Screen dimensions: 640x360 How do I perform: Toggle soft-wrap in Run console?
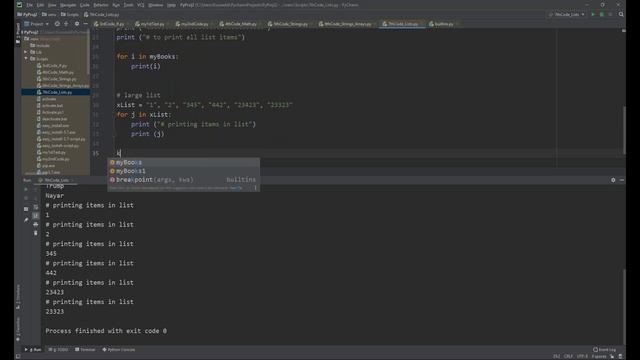[x=36, y=207]
